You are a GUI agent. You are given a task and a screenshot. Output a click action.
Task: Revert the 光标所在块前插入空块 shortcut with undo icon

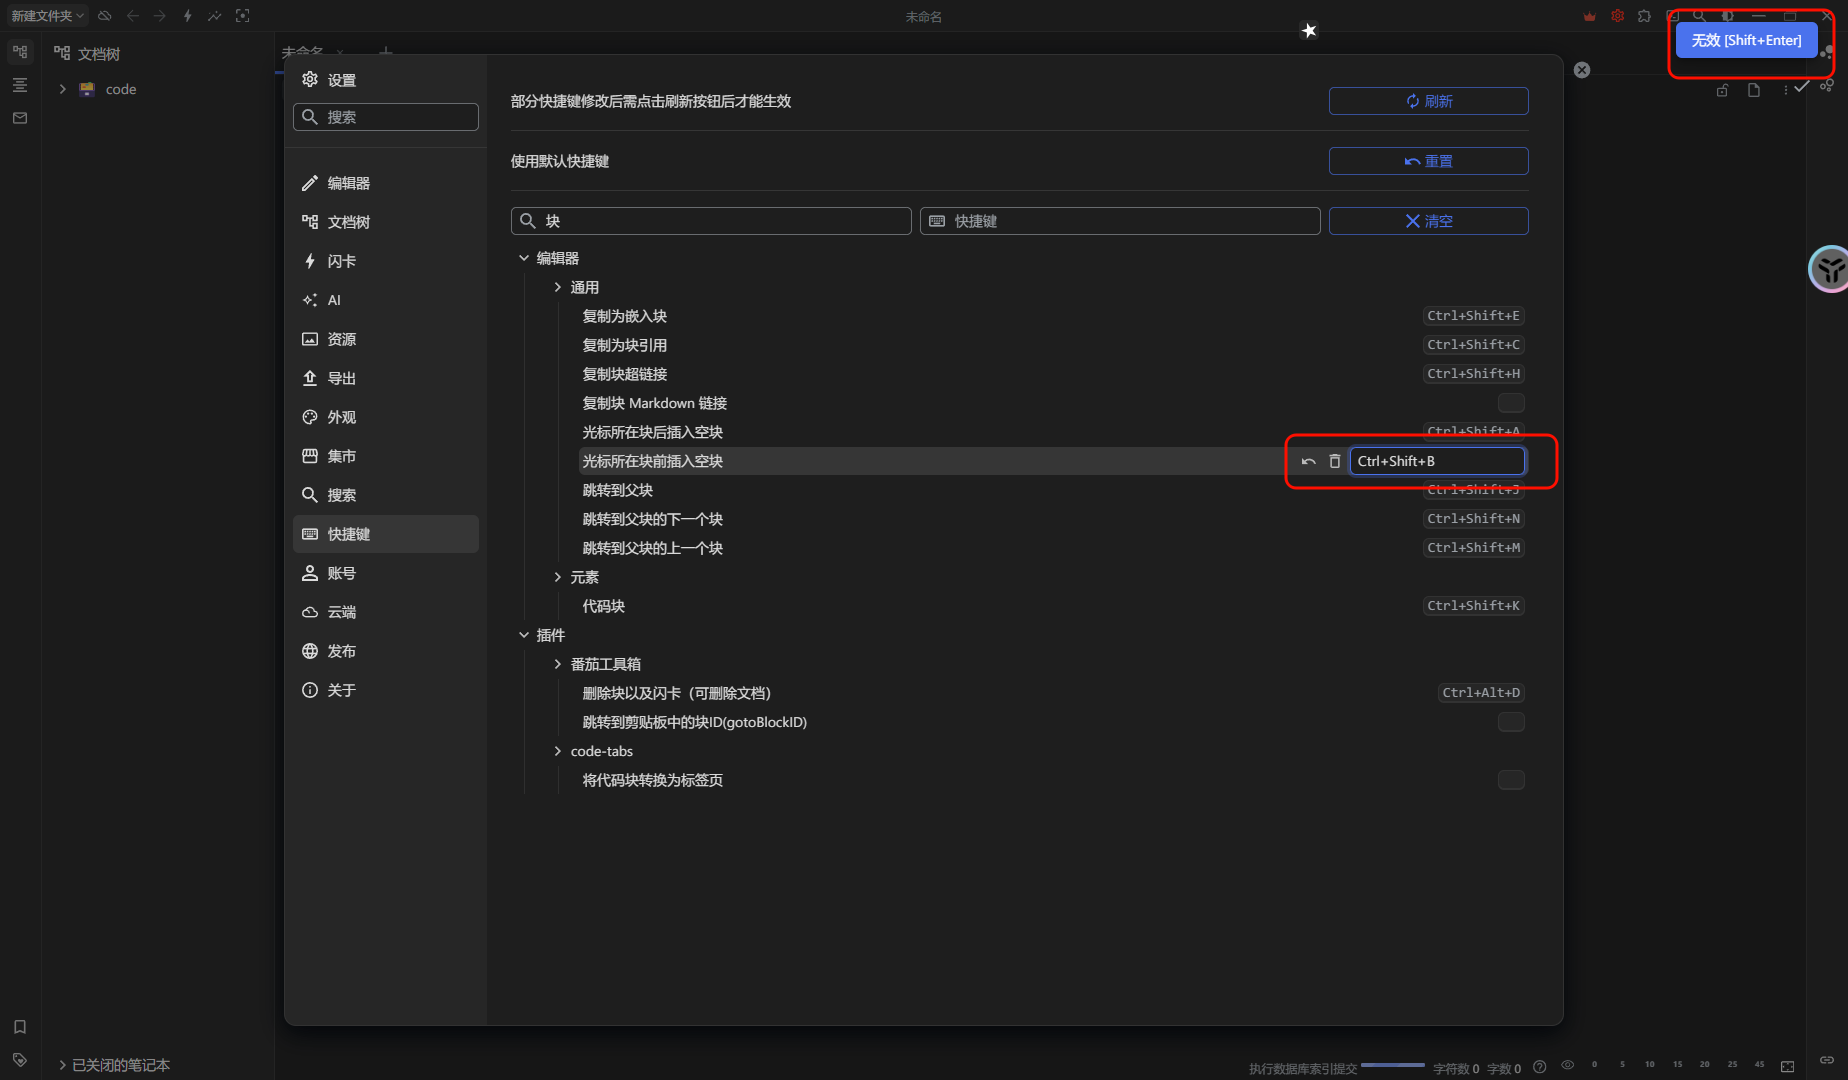tap(1308, 461)
